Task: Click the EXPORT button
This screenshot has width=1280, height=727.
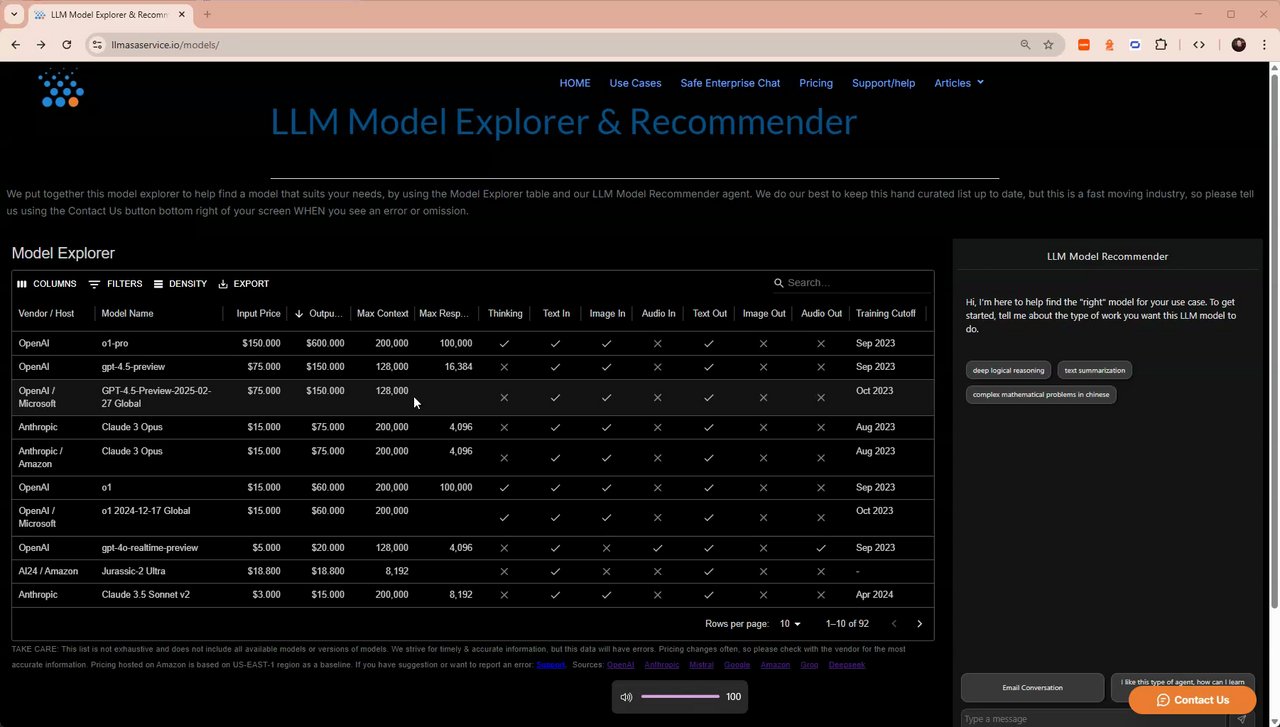Action: click(243, 284)
